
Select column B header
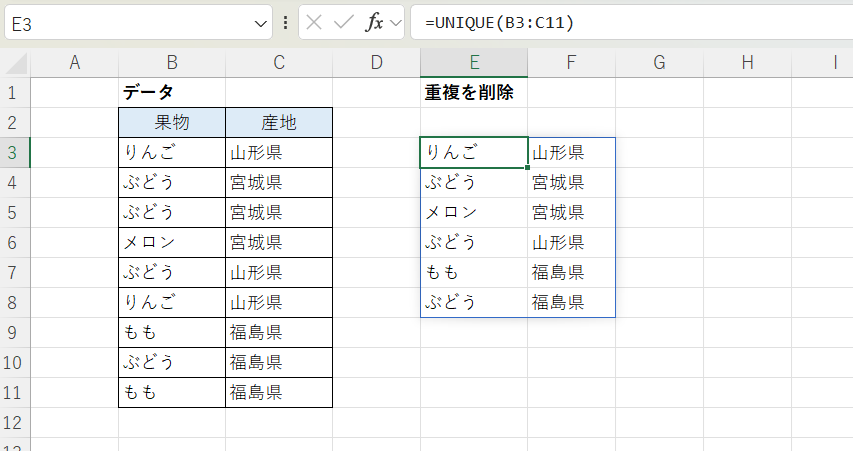click(172, 63)
